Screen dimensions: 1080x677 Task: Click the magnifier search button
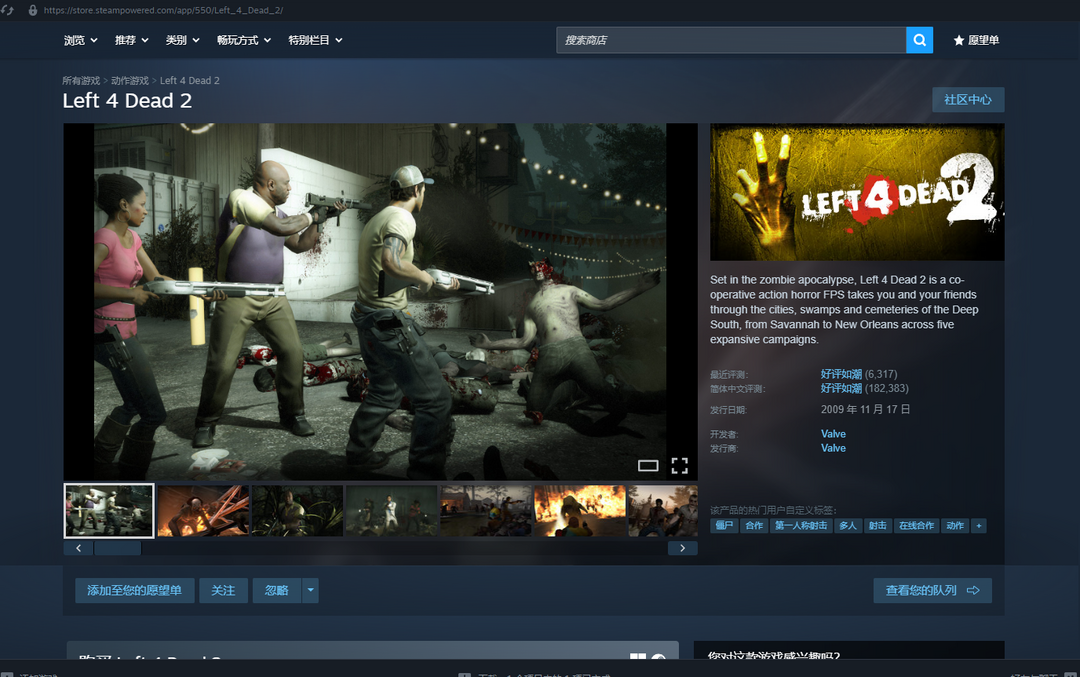coord(919,40)
